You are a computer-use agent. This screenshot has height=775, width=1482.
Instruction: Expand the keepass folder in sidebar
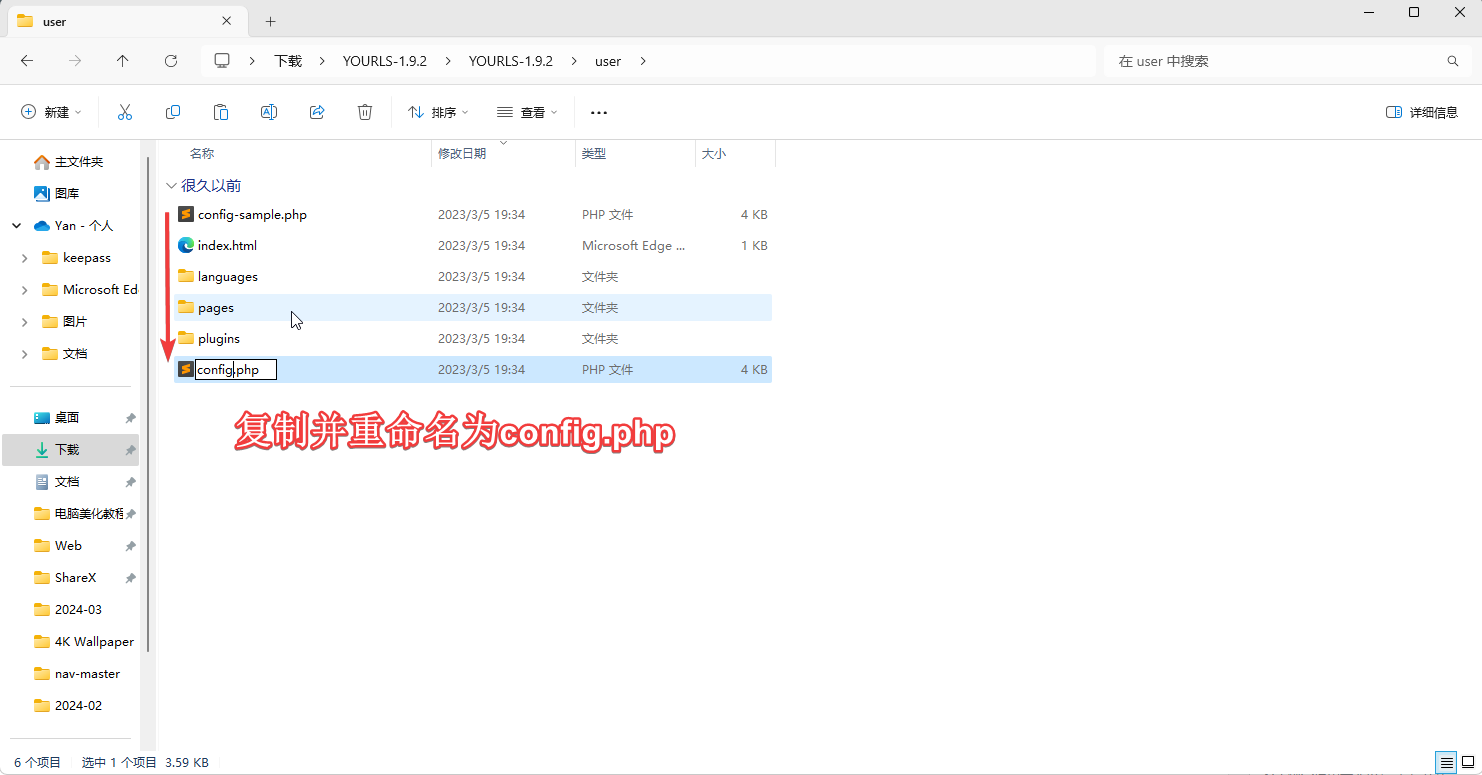pyautogui.click(x=24, y=258)
